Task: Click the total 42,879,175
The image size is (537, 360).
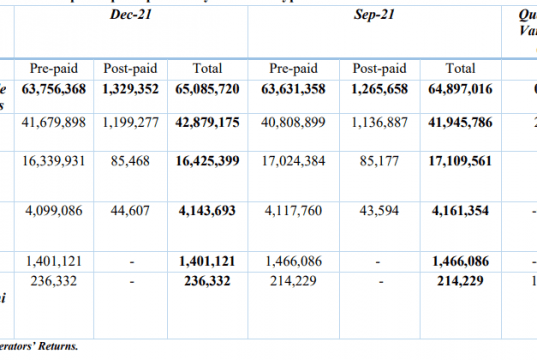Action: 207,123
